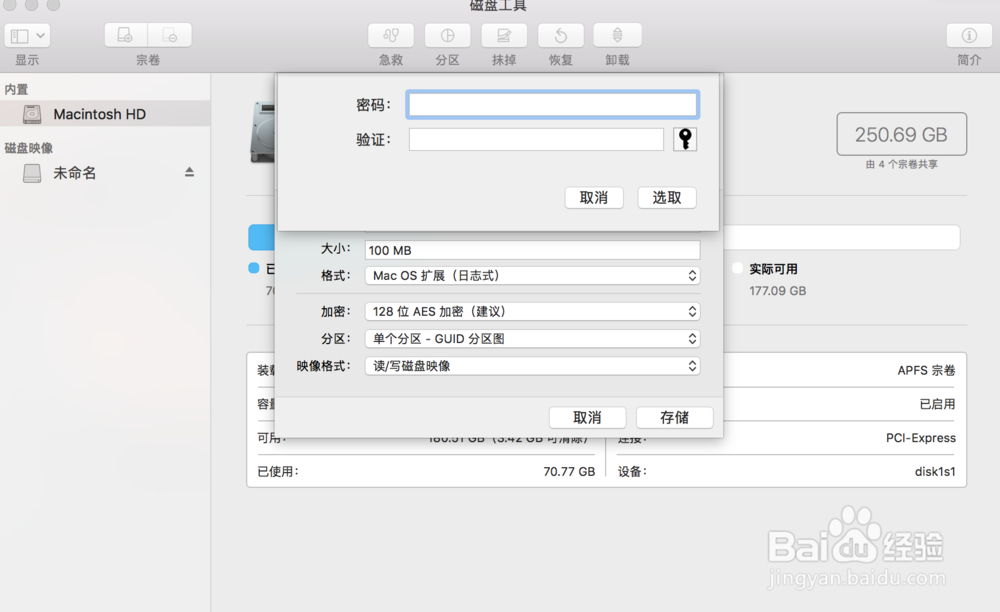This screenshot has height=612, width=1000.
Task: Run First Aid (急救) tool
Action: pyautogui.click(x=391, y=35)
